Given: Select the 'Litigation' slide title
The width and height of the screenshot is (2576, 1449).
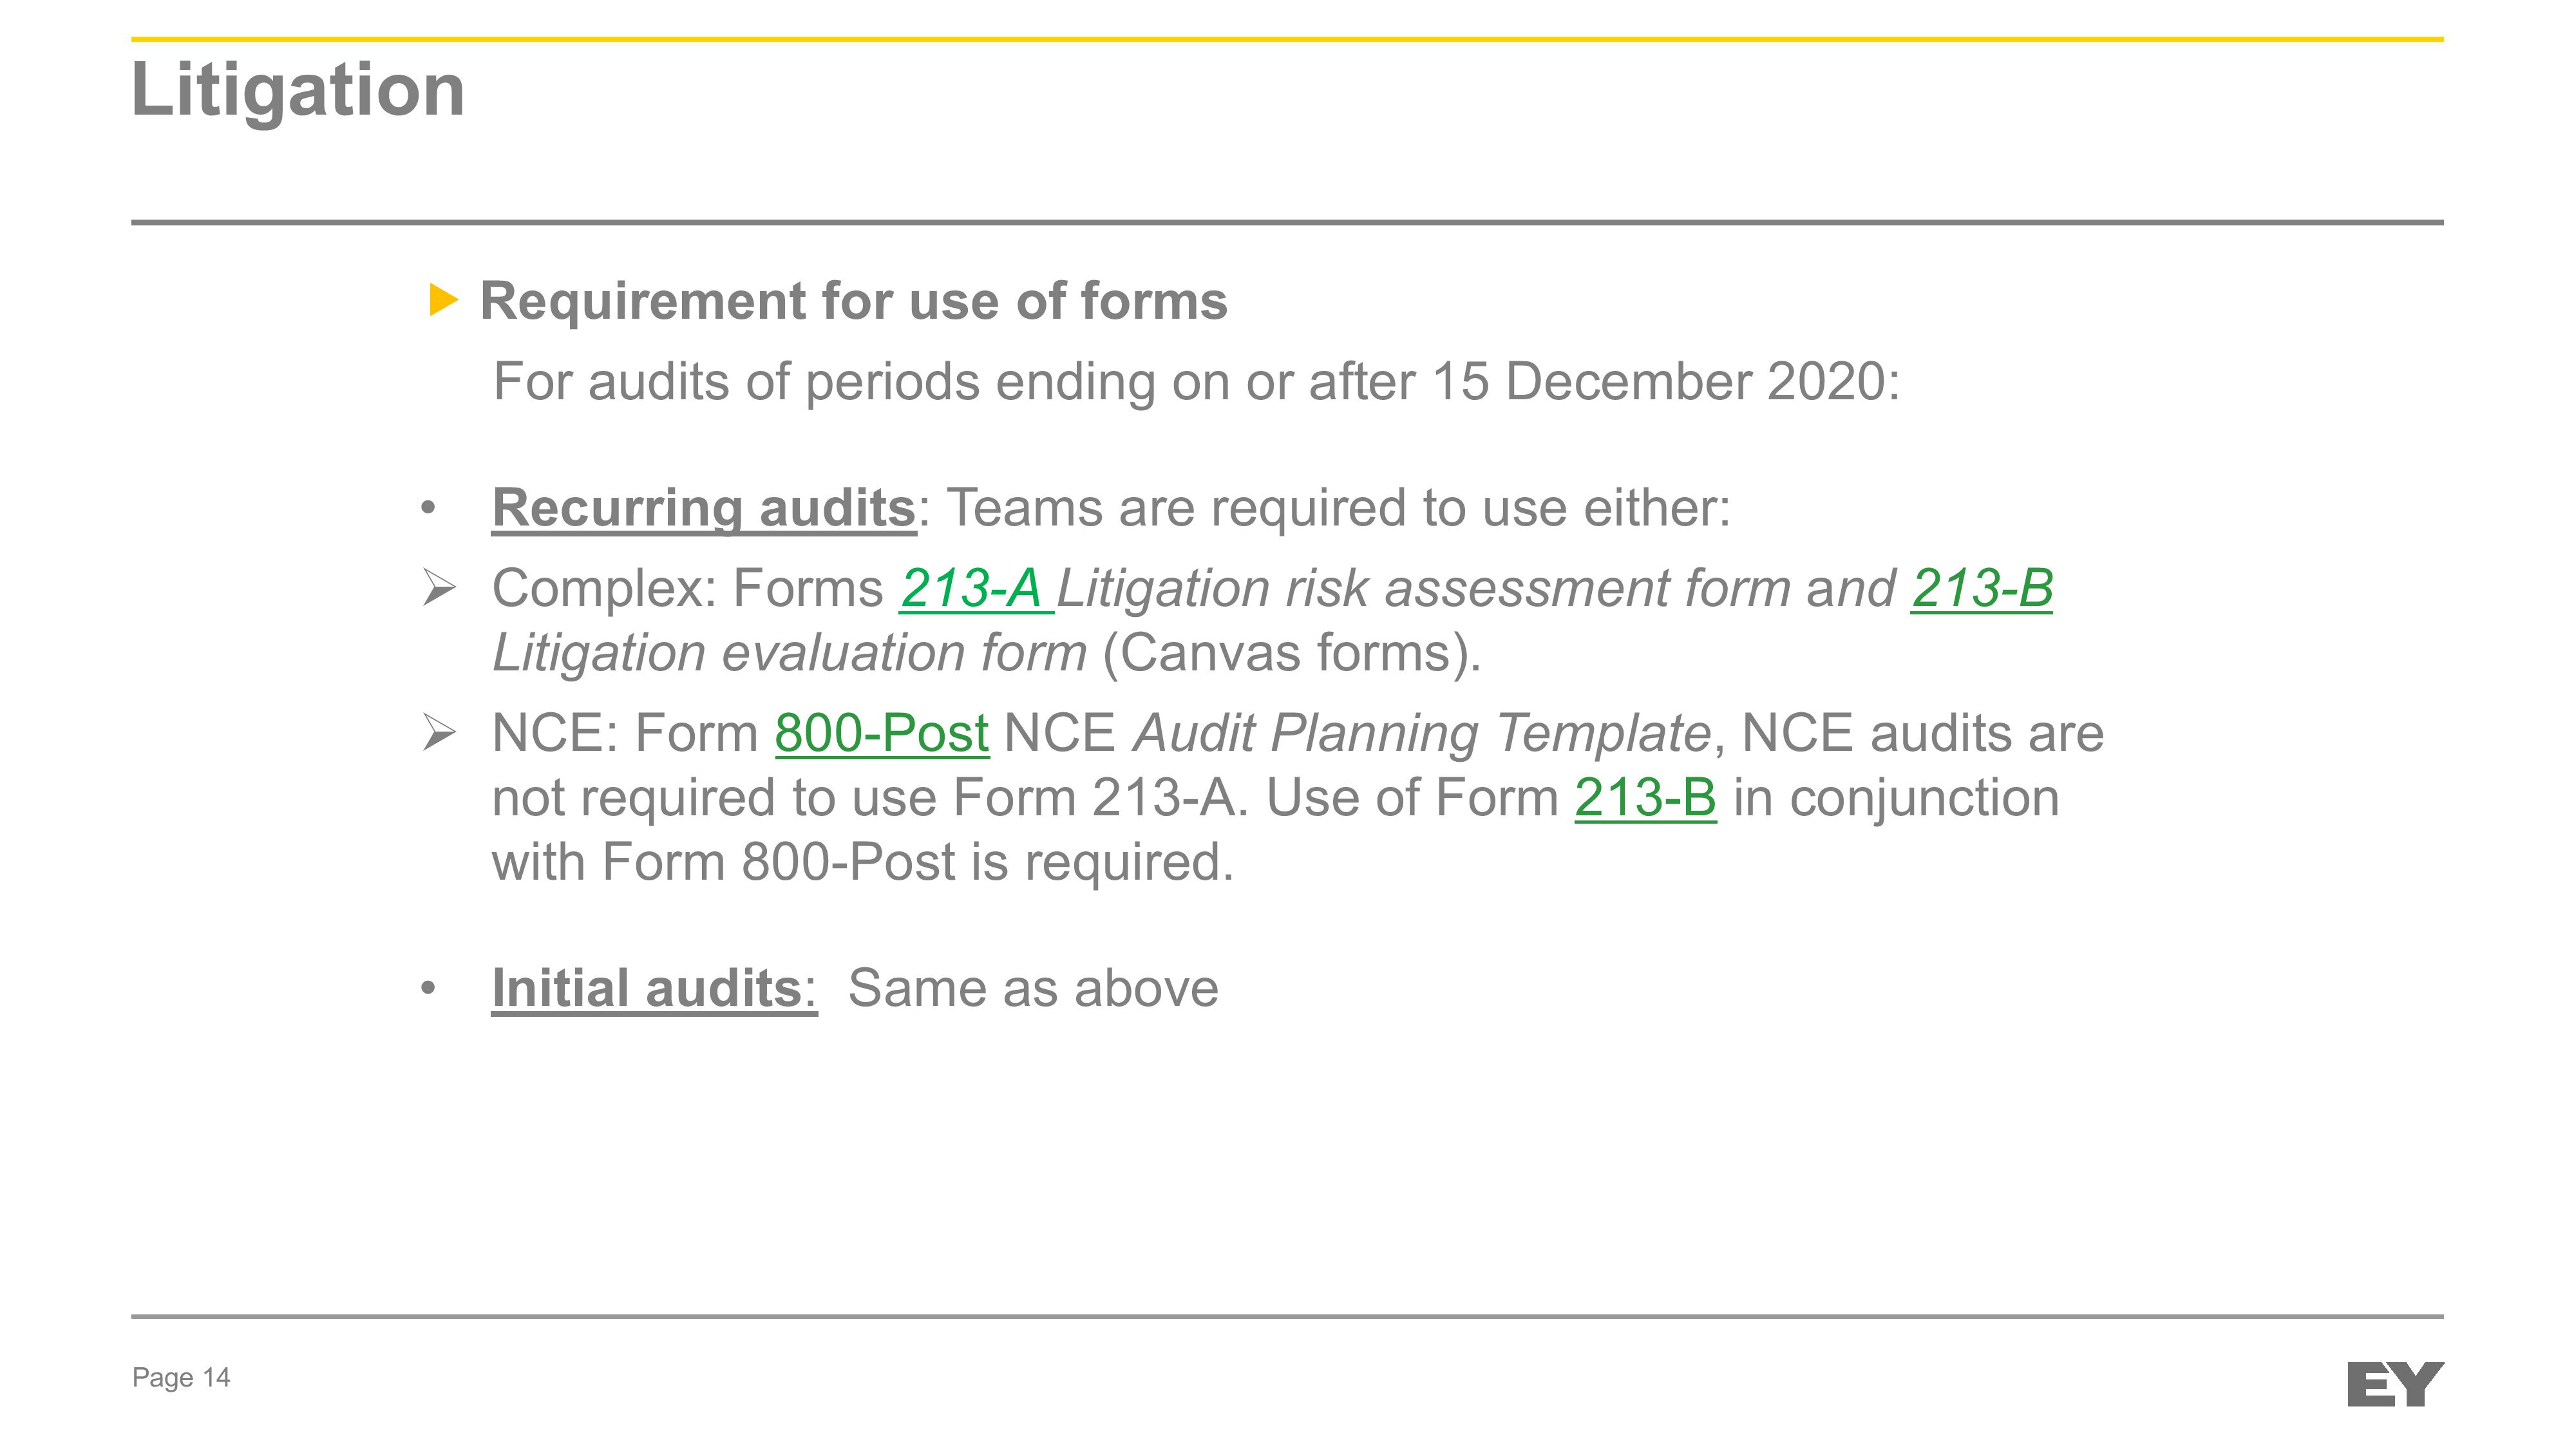Looking at the screenshot, I should (x=298, y=90).
